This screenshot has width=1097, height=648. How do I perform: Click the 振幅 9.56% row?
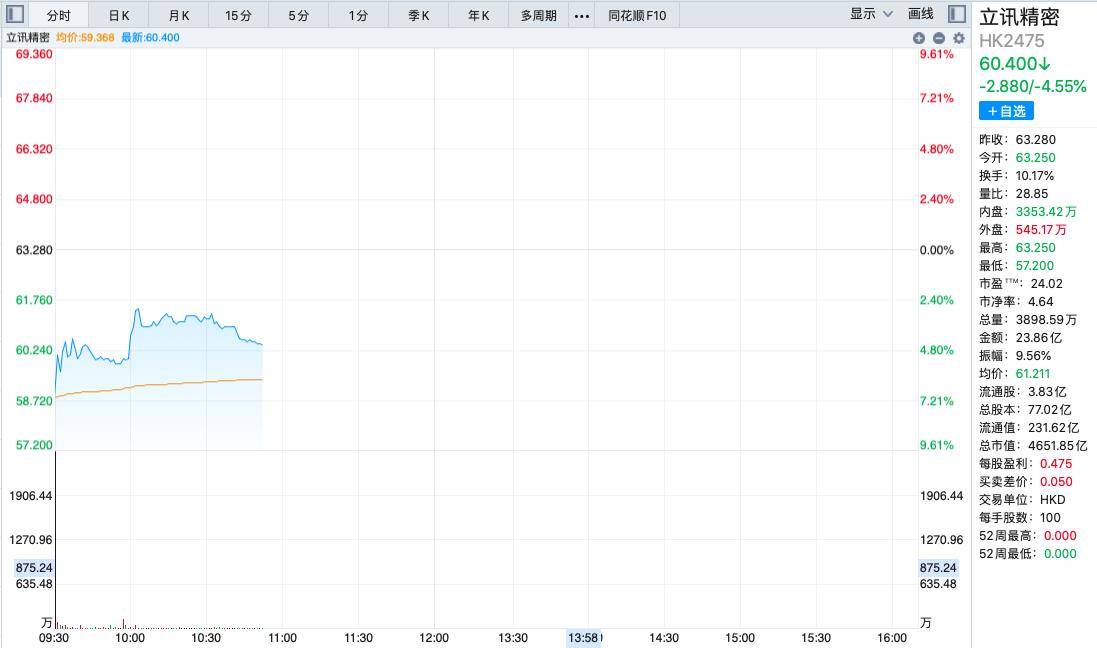coord(1014,355)
